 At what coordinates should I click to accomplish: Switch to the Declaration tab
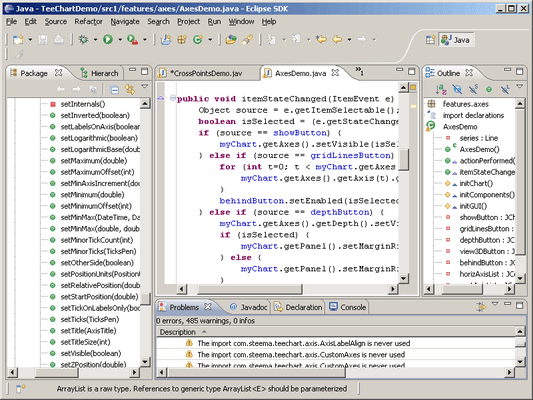point(298,307)
